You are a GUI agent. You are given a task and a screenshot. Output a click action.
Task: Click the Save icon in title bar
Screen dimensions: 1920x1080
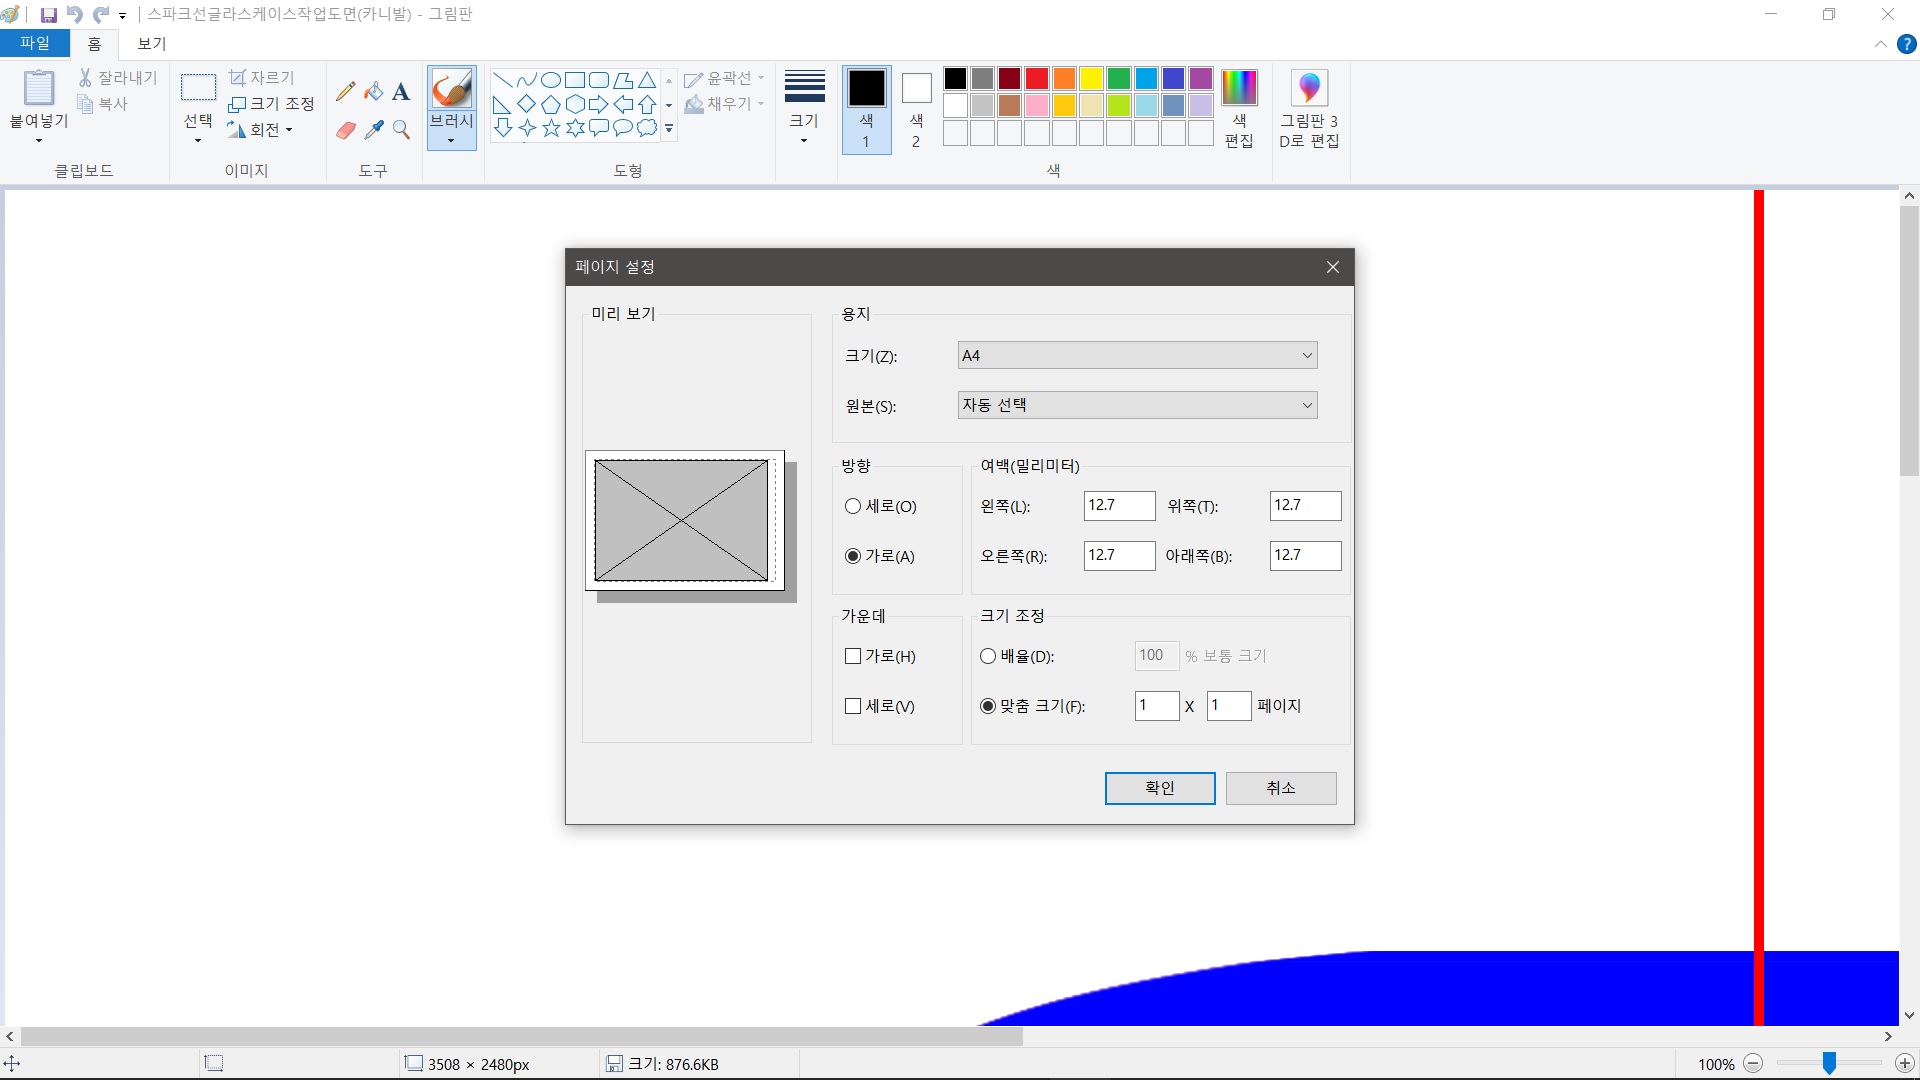point(48,15)
